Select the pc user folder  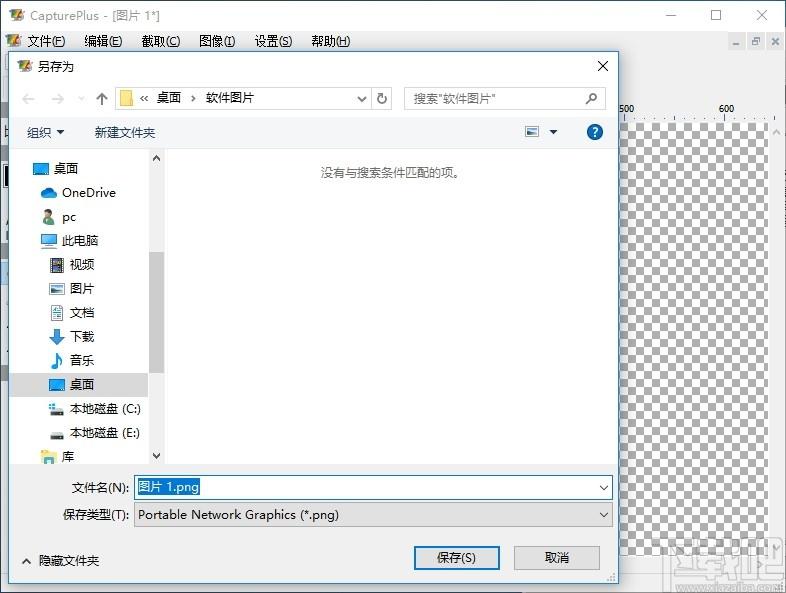(59, 217)
